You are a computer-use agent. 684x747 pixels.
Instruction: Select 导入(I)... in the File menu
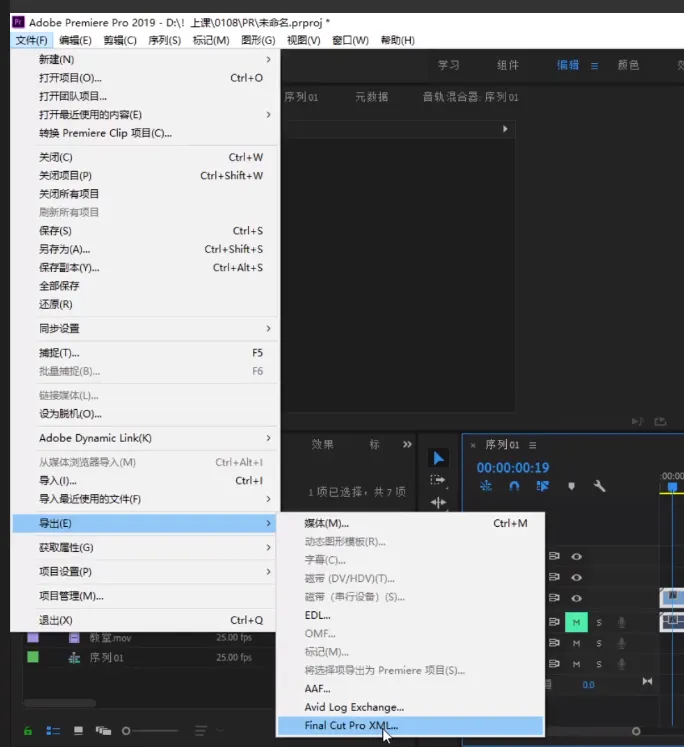pos(144,481)
